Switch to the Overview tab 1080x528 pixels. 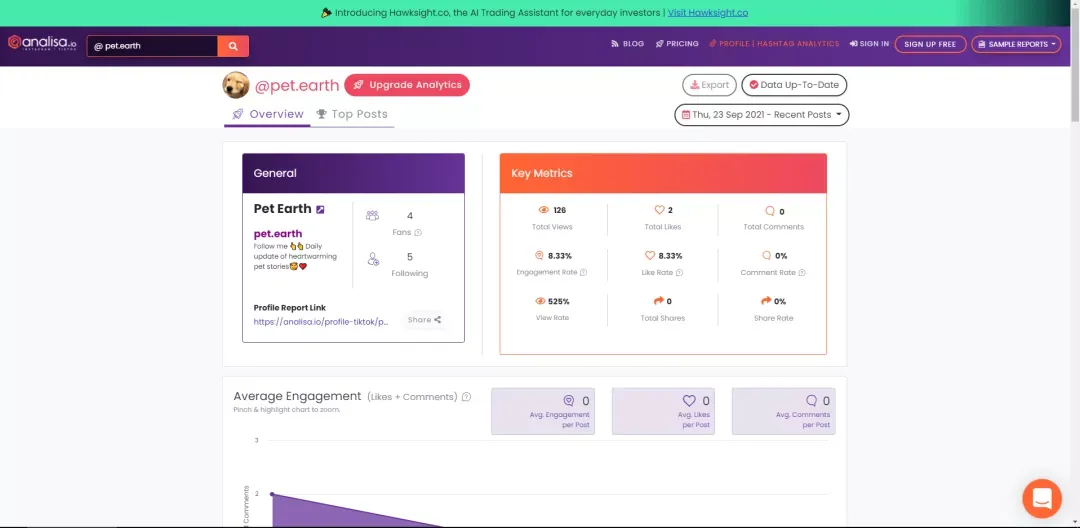pos(267,114)
